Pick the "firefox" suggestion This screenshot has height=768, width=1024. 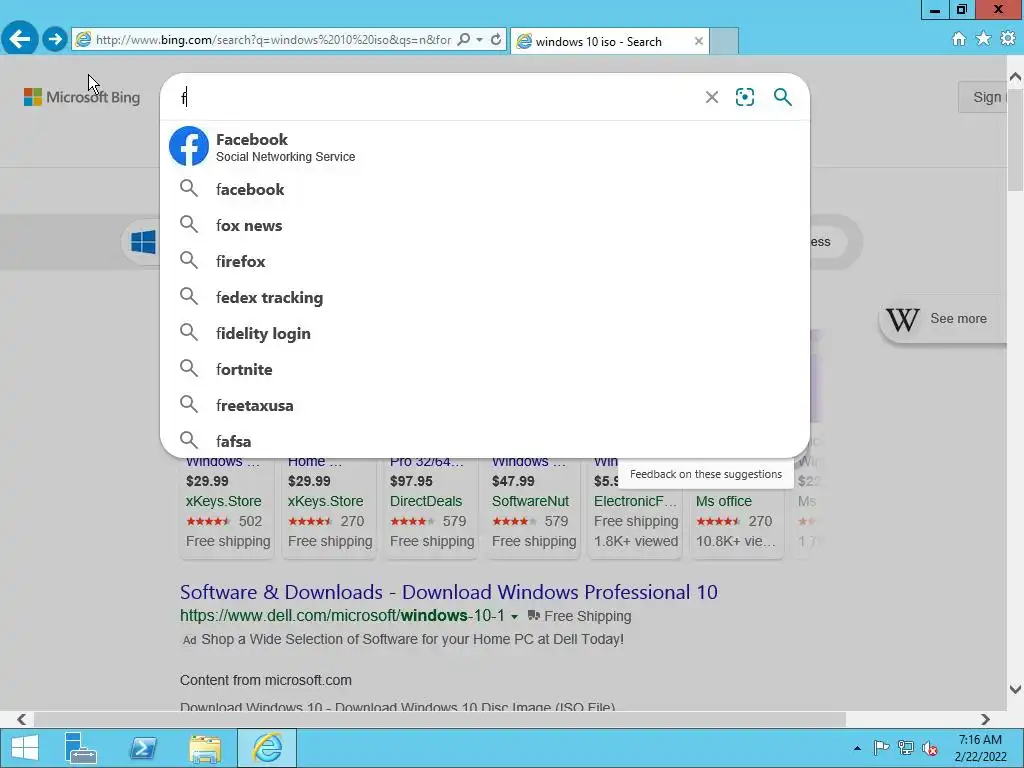485,261
